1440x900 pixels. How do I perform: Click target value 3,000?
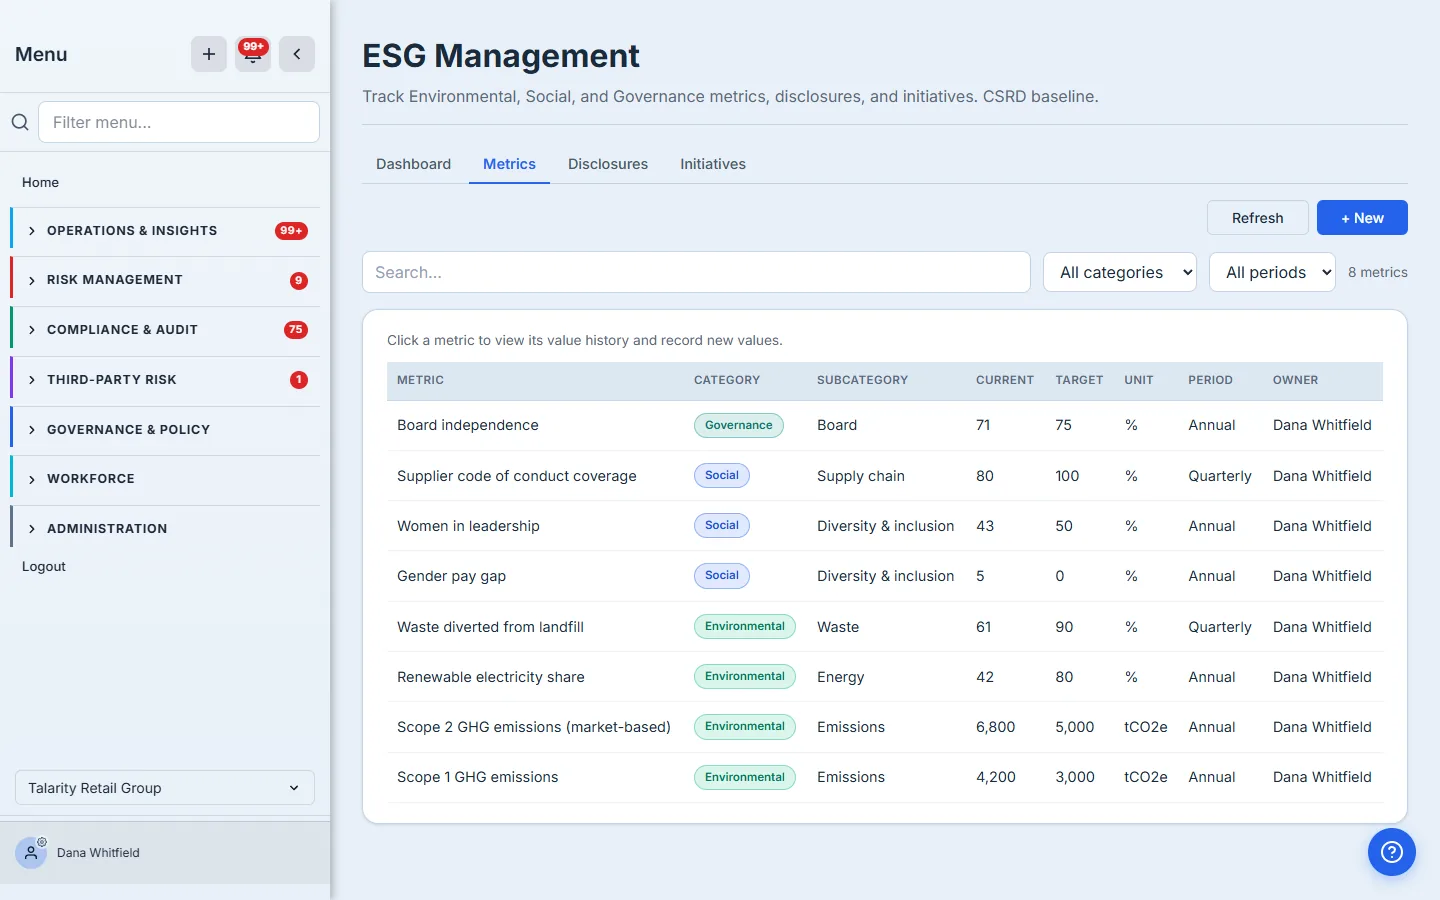(x=1075, y=777)
